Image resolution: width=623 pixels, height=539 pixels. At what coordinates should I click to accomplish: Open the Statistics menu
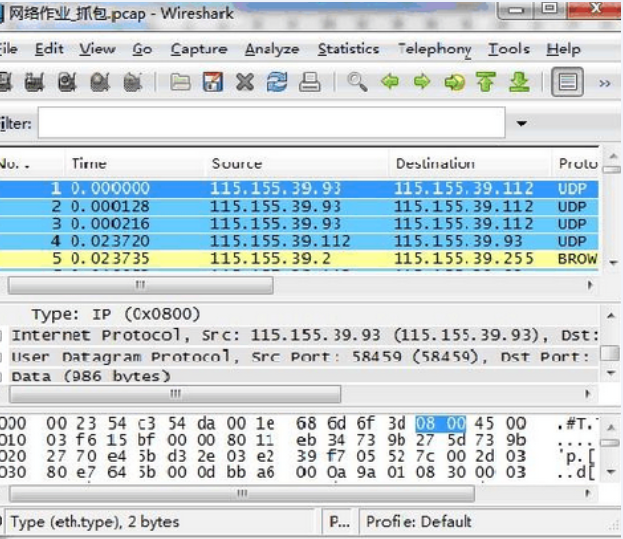point(348,49)
